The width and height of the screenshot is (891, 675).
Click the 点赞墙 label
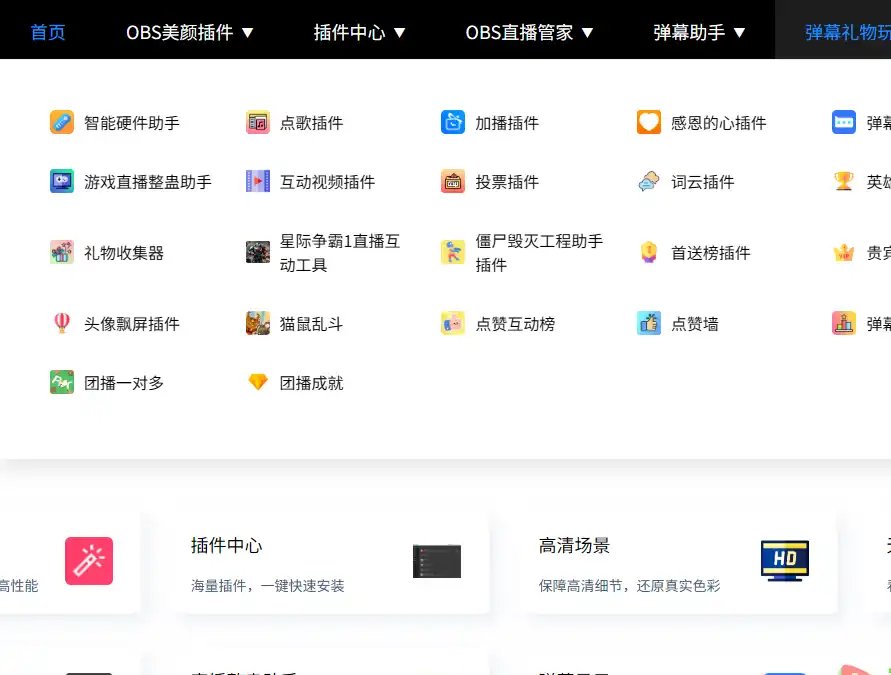pyautogui.click(x=694, y=324)
